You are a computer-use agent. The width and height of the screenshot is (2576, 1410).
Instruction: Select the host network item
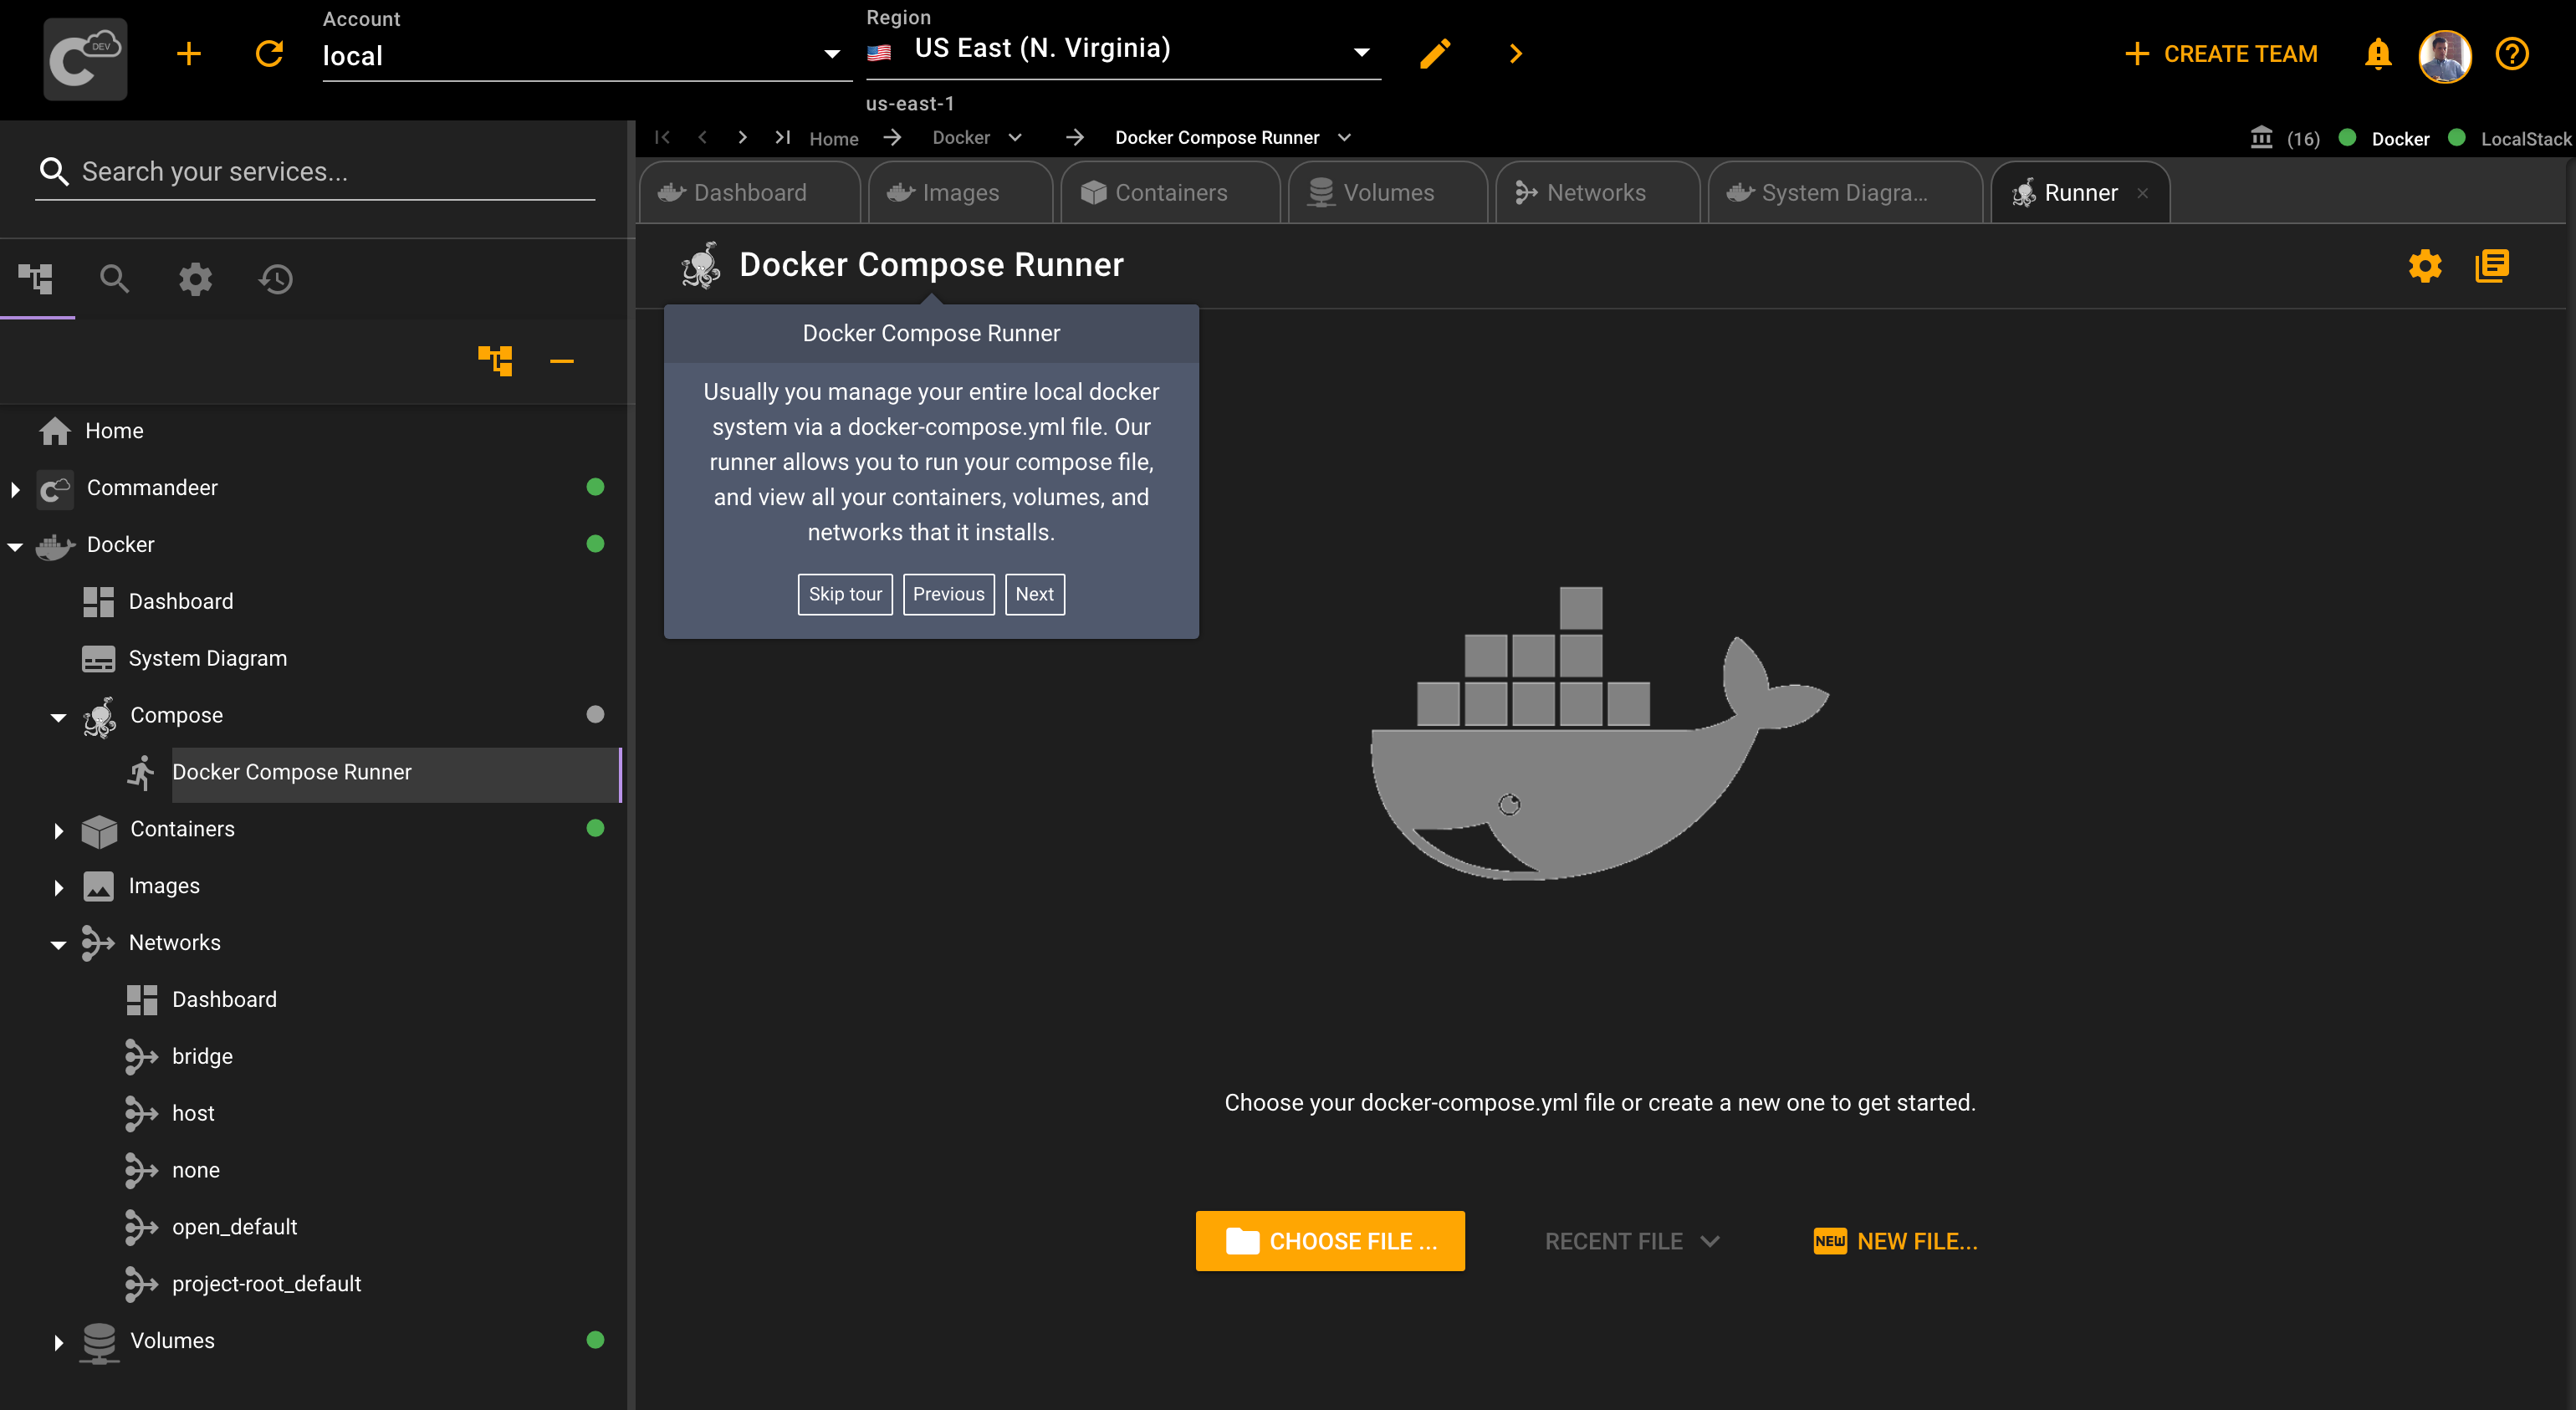pyautogui.click(x=193, y=1114)
